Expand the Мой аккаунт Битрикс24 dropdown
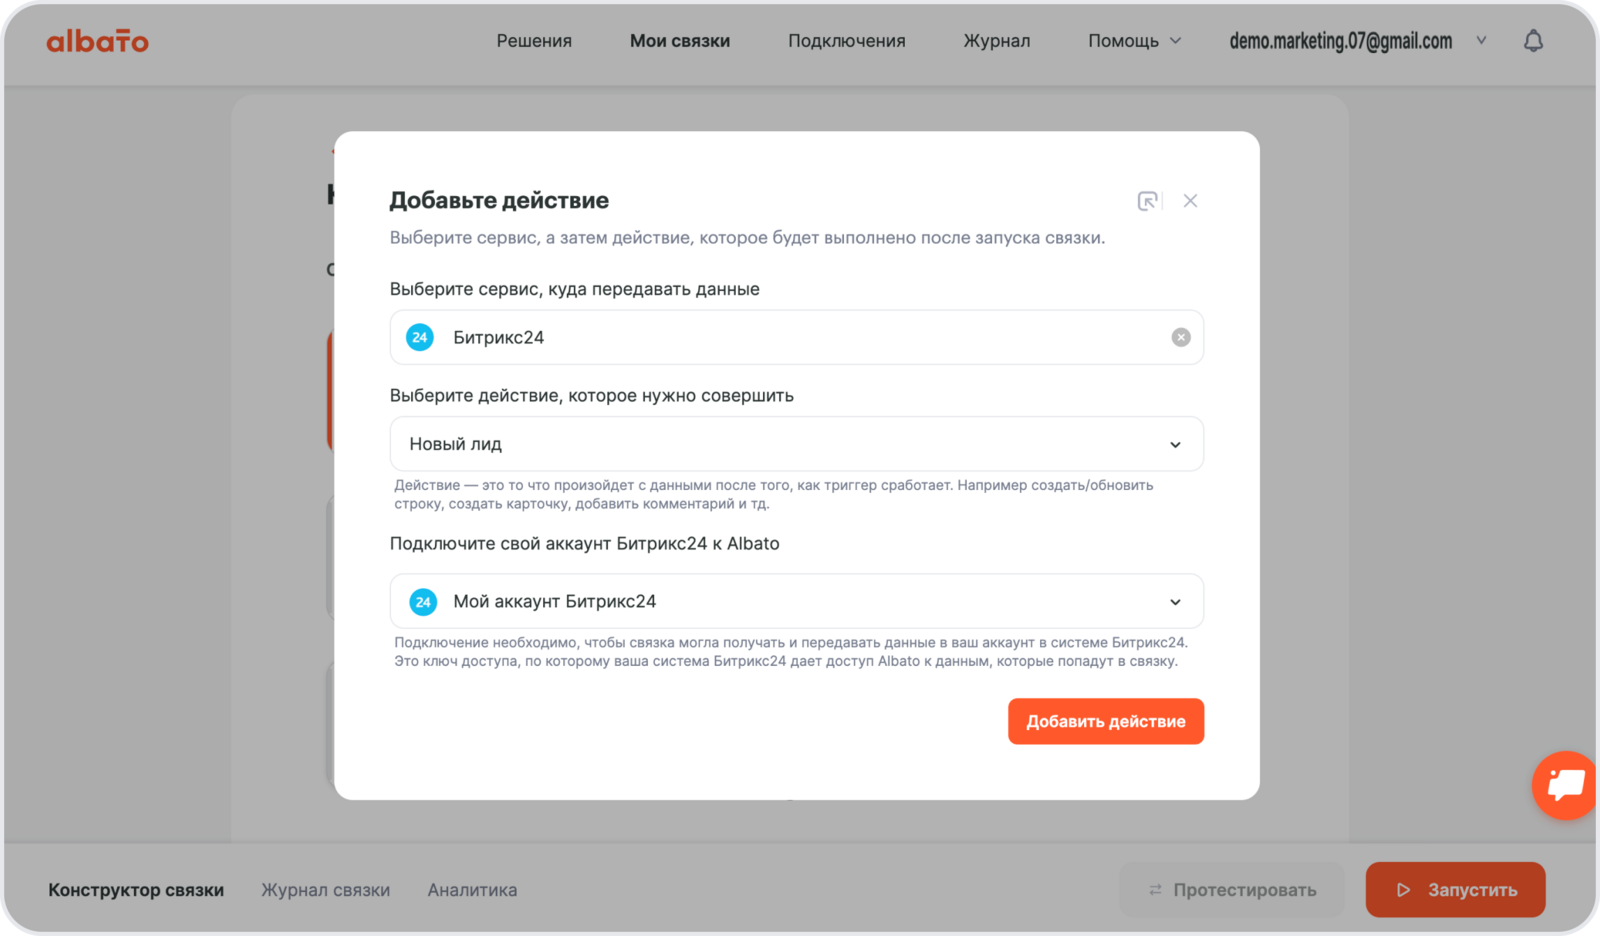The image size is (1600, 936). click(x=1175, y=602)
